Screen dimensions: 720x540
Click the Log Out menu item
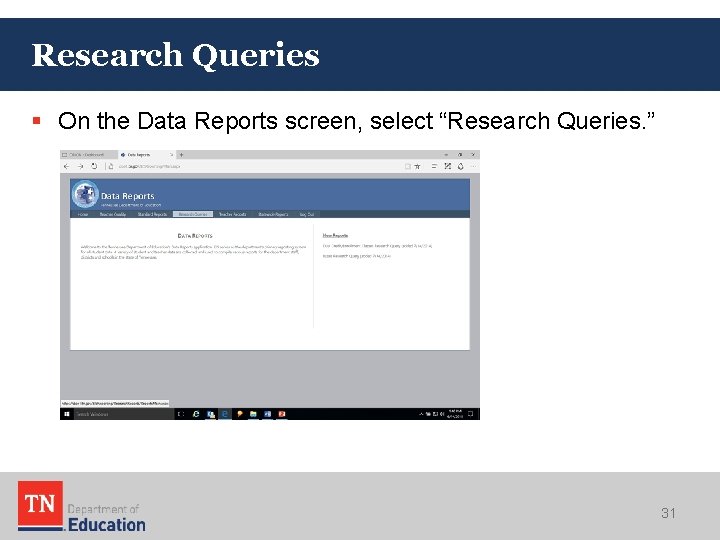pos(307,214)
